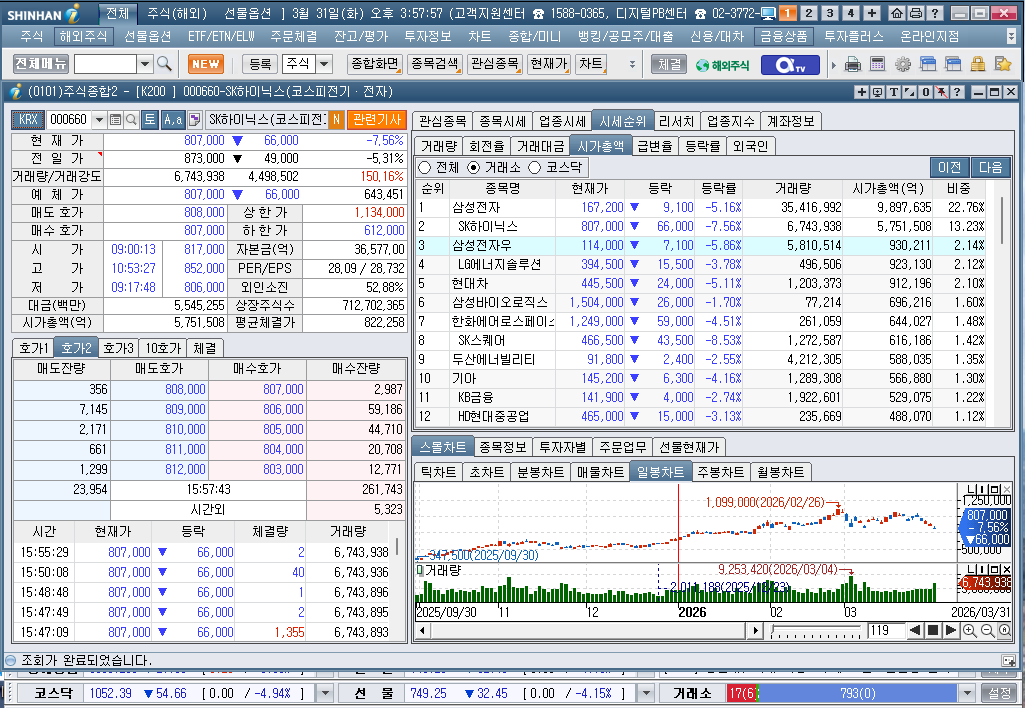This screenshot has width=1025, height=708.
Task: Switch to virtual screen 2
Action: pos(809,13)
